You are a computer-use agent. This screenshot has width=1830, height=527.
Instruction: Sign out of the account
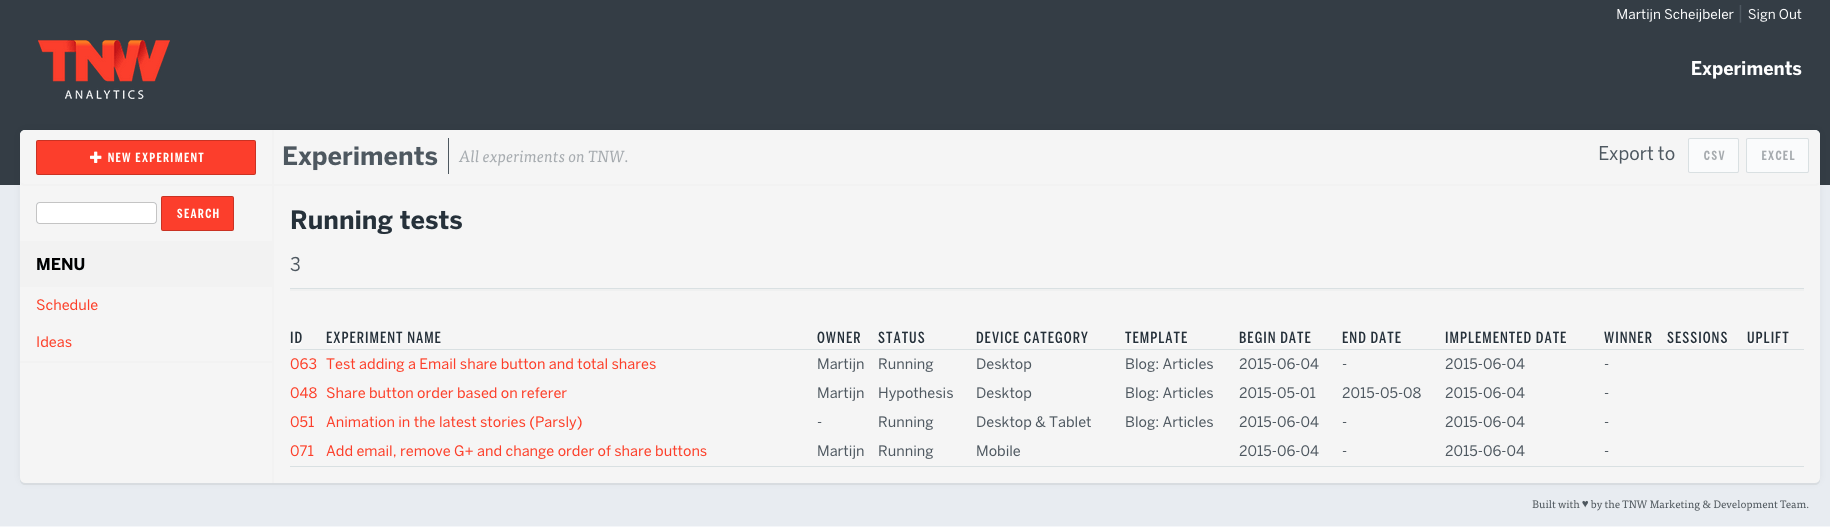pyautogui.click(x=1774, y=14)
